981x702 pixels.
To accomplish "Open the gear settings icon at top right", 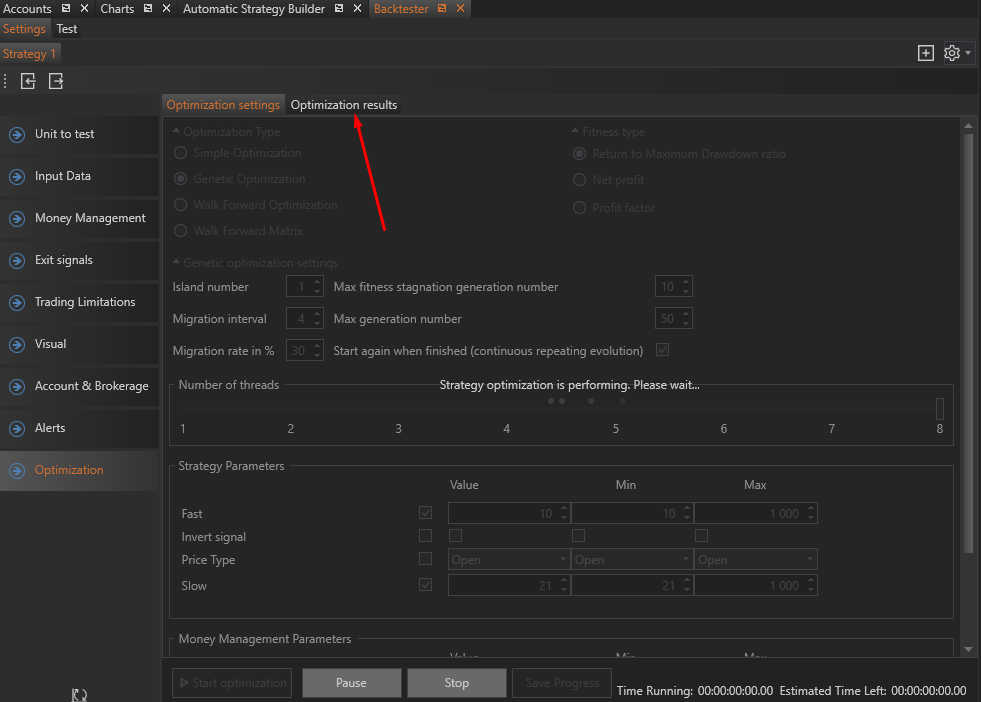I will (952, 53).
